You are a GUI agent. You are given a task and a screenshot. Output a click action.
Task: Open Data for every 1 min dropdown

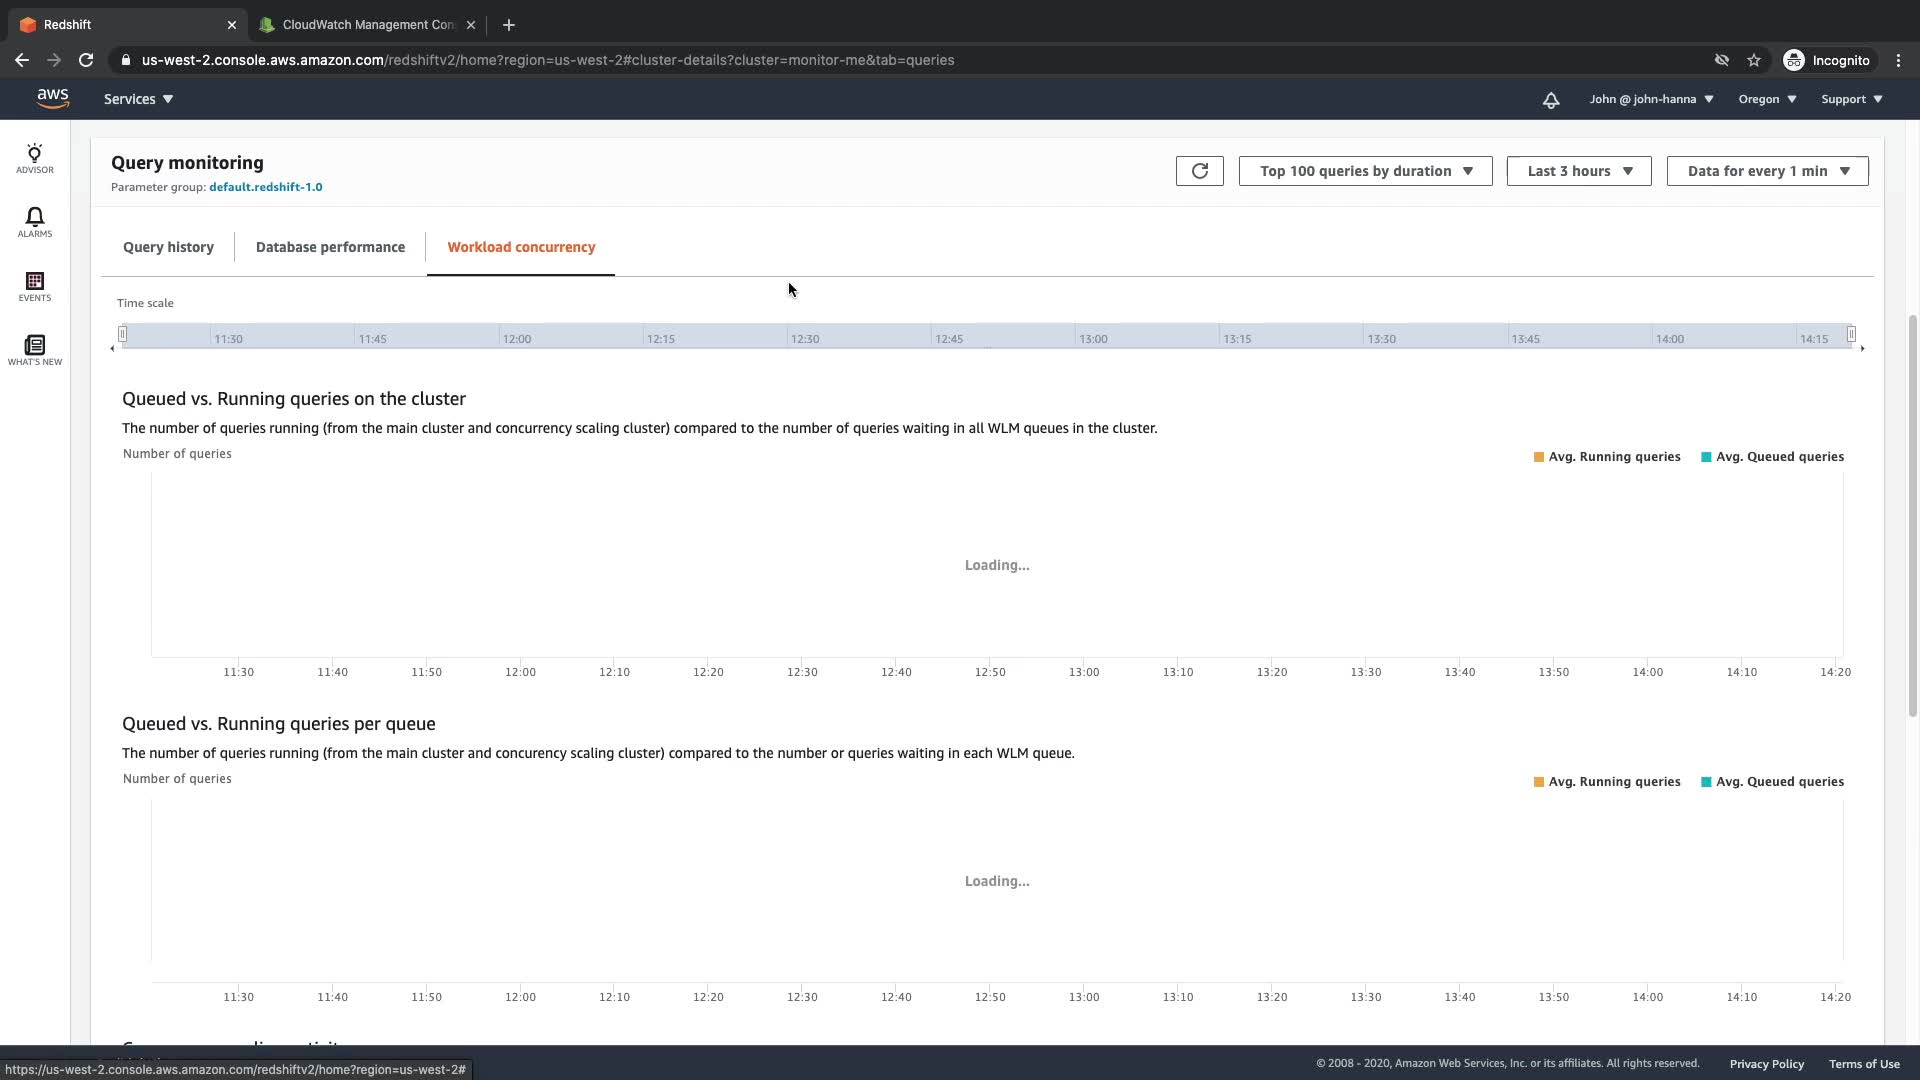[1767, 171]
